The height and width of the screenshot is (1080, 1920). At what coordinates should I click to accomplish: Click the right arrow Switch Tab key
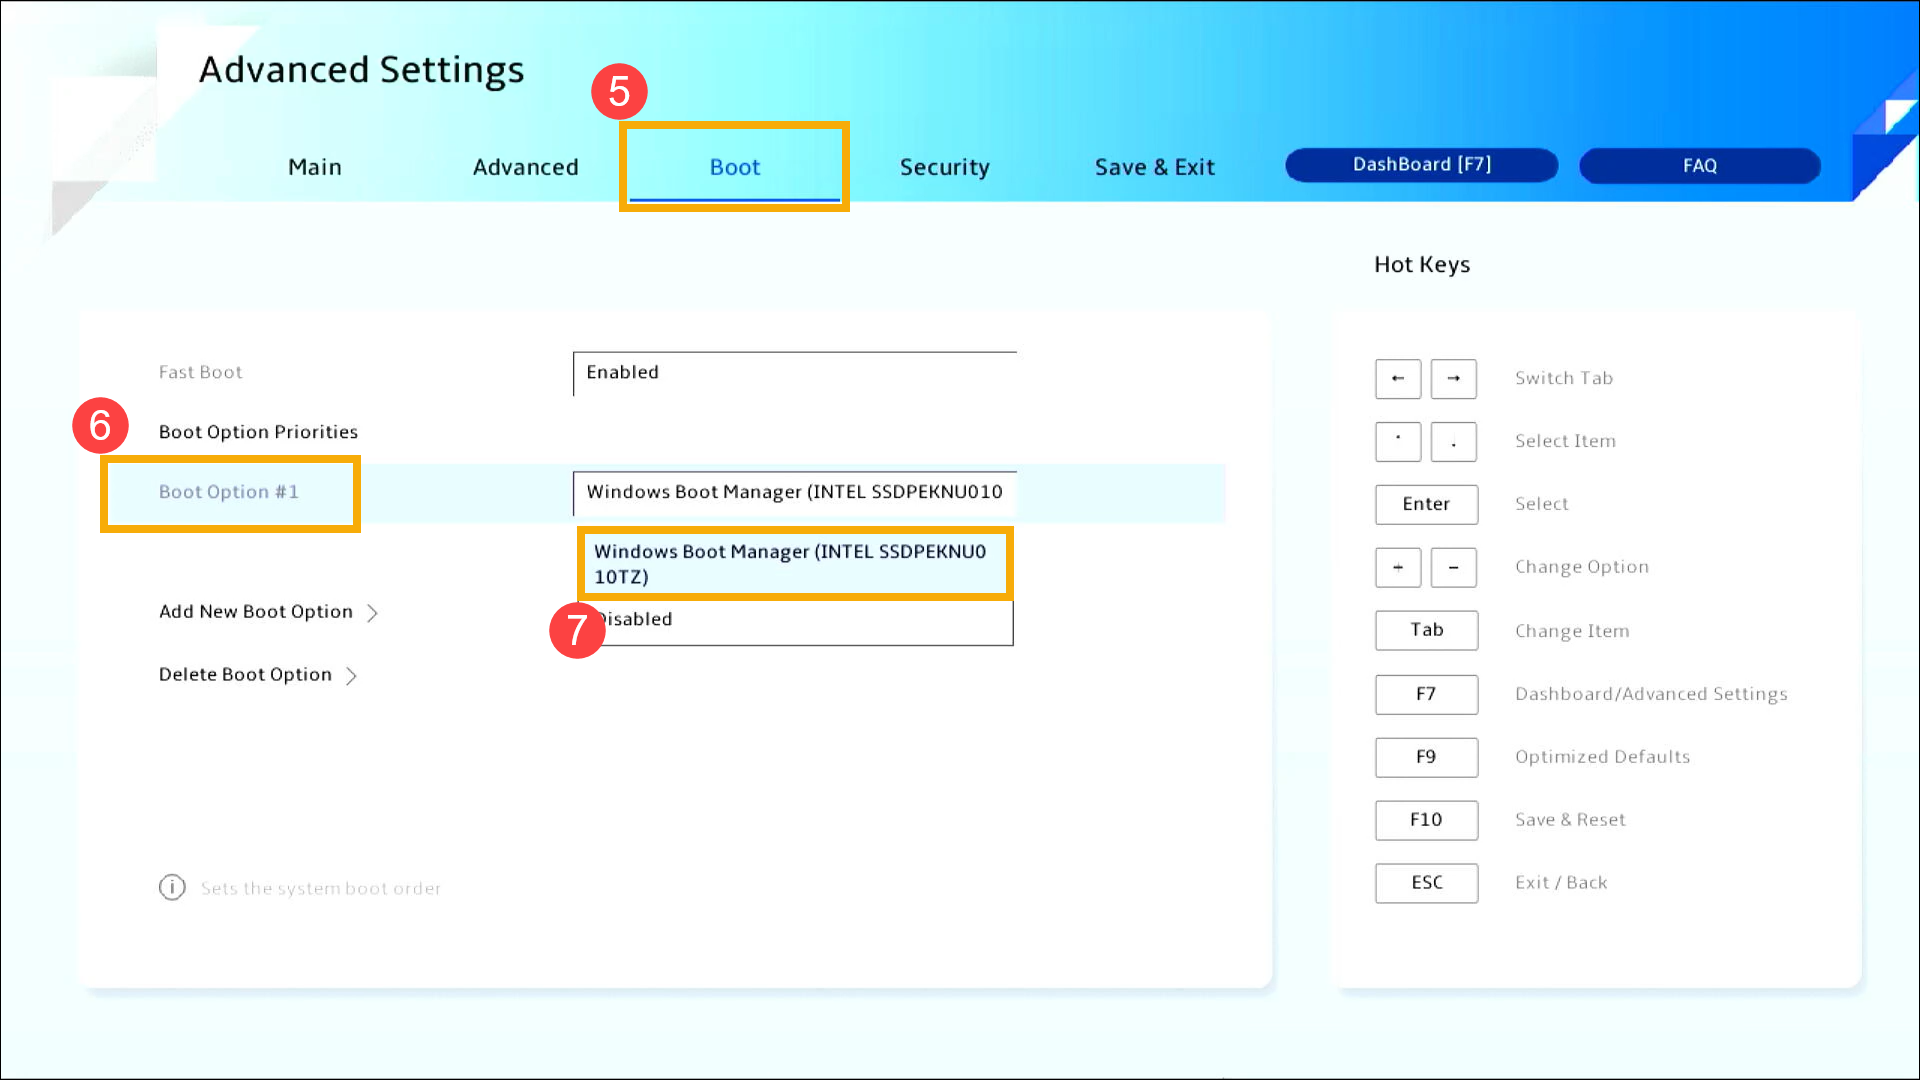(1454, 379)
